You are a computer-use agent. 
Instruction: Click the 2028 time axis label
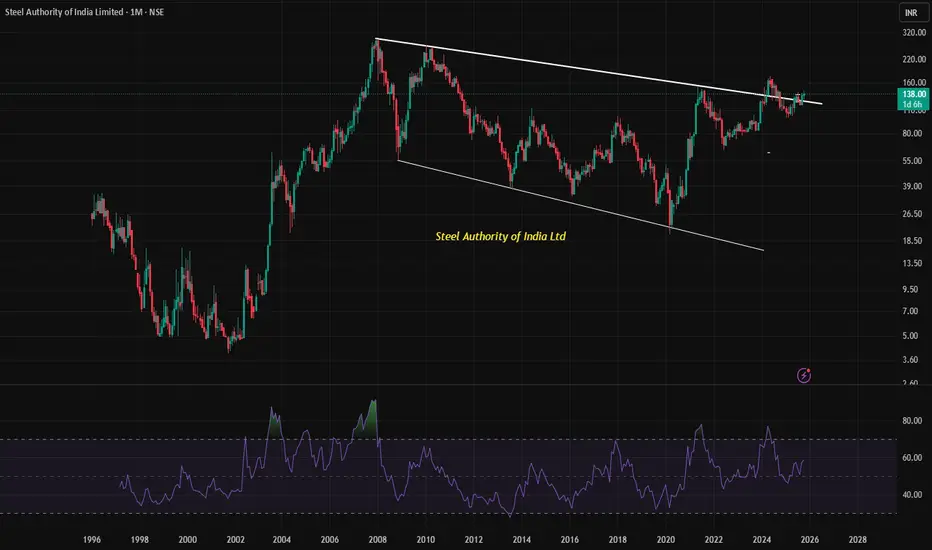pyautogui.click(x=858, y=540)
